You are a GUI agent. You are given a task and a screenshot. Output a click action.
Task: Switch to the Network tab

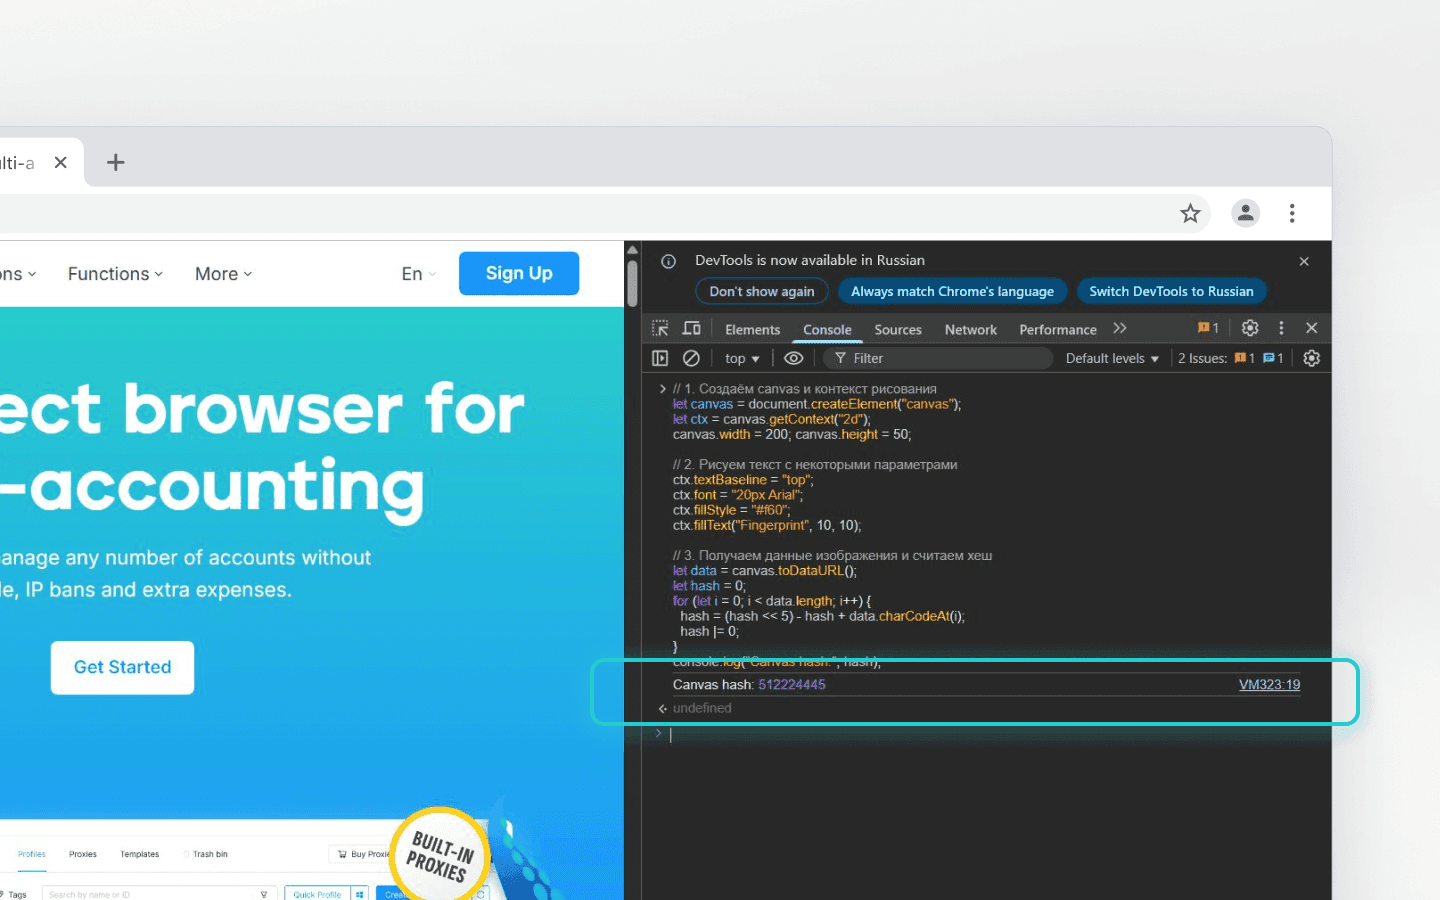(x=971, y=330)
